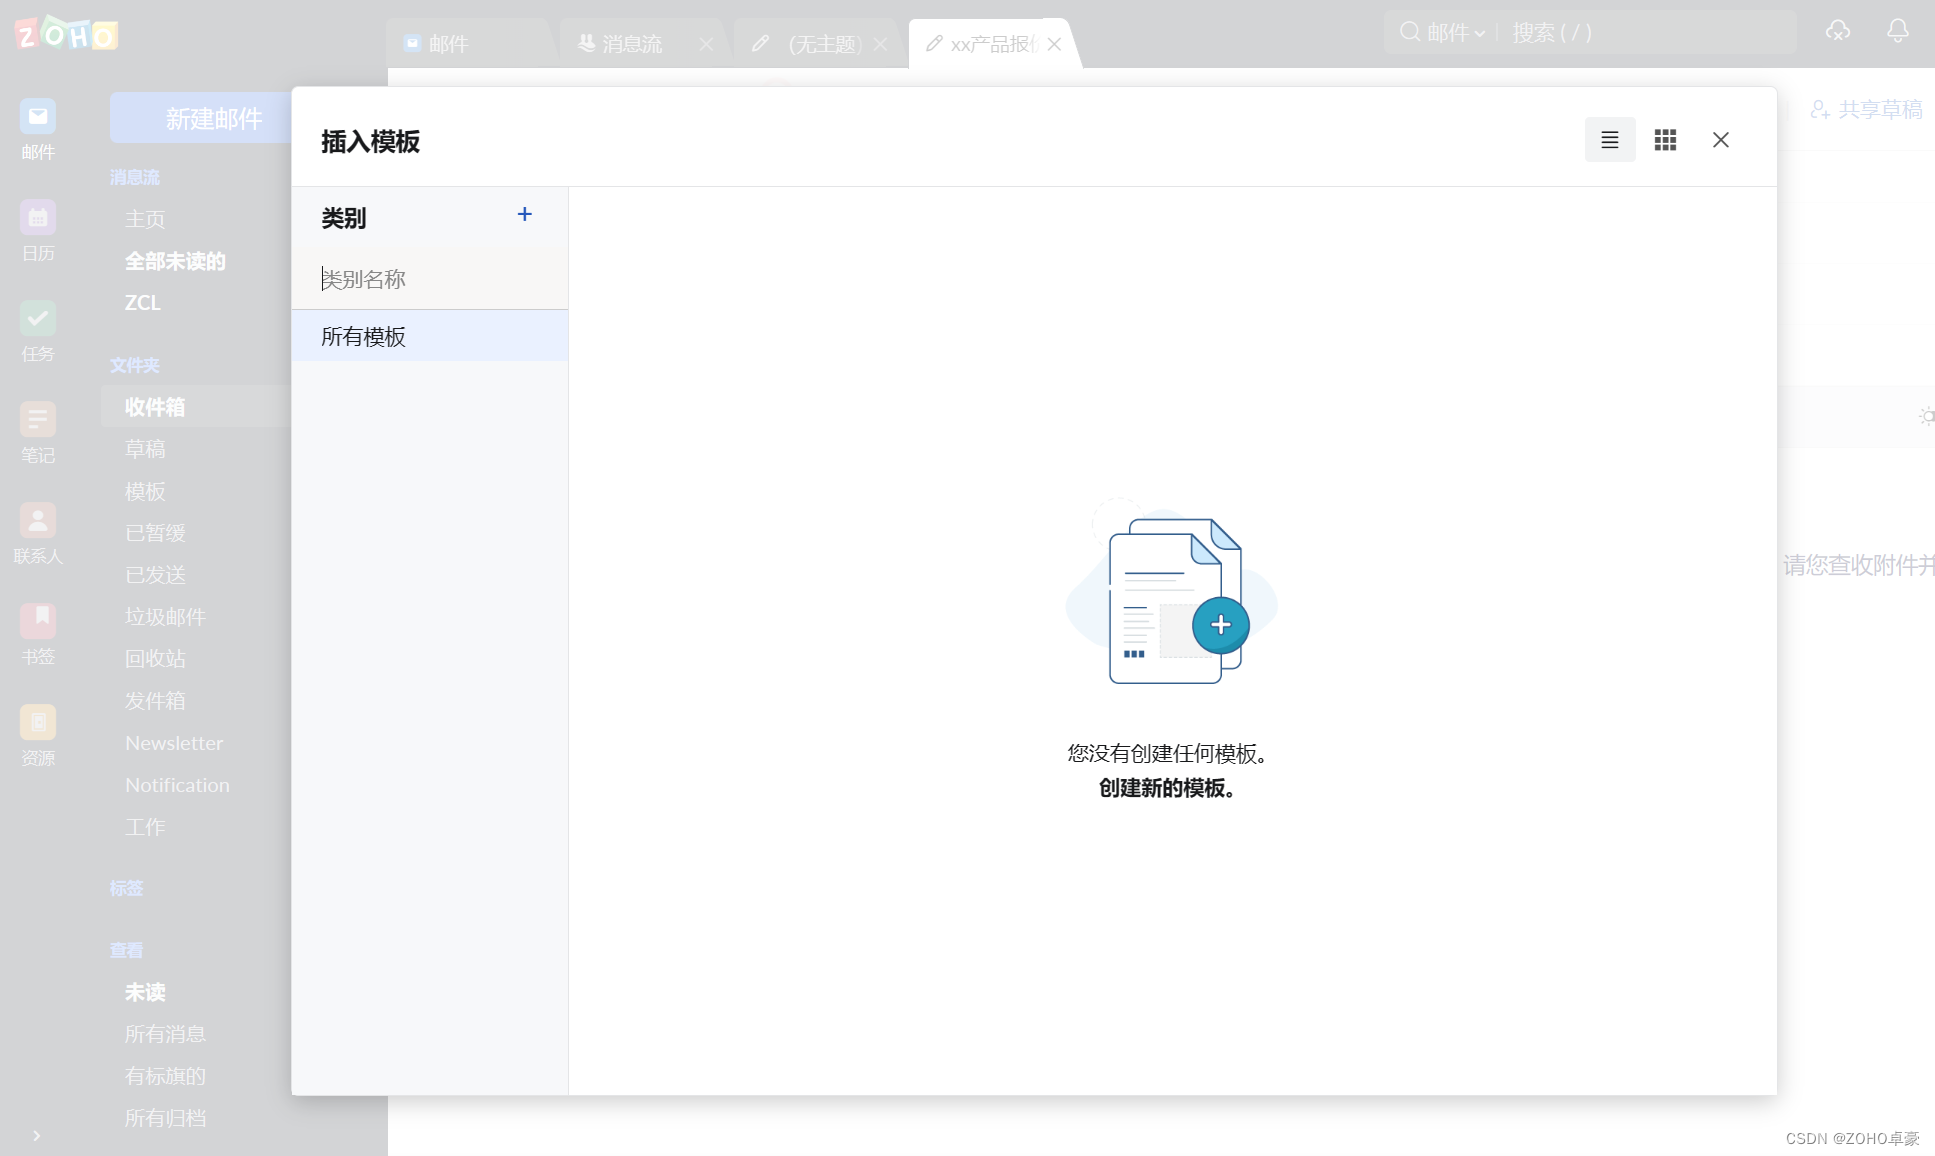Click the 新建邮件 button
This screenshot has width=1935, height=1156.
[213, 119]
